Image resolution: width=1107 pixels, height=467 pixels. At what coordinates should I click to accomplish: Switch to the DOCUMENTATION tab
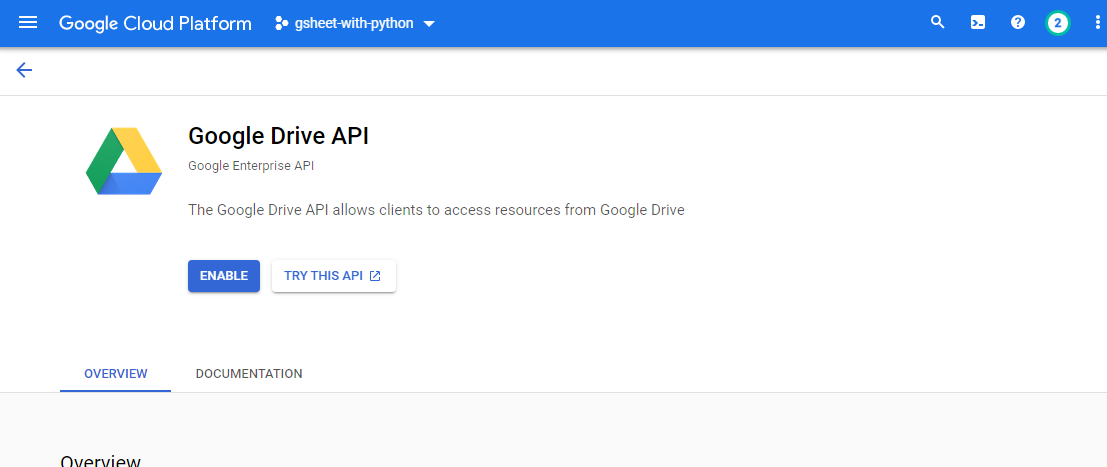(x=249, y=373)
